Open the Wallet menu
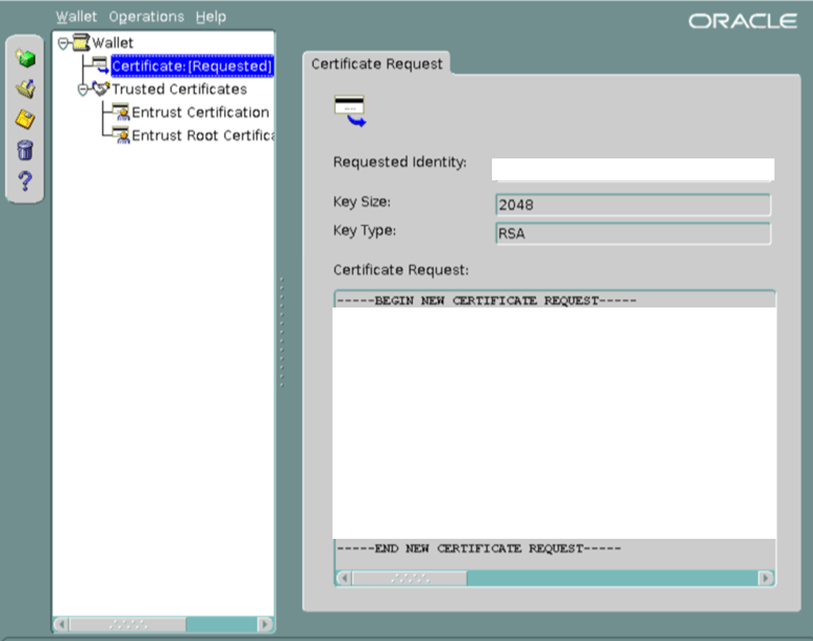The width and height of the screenshot is (813, 641). coord(76,17)
